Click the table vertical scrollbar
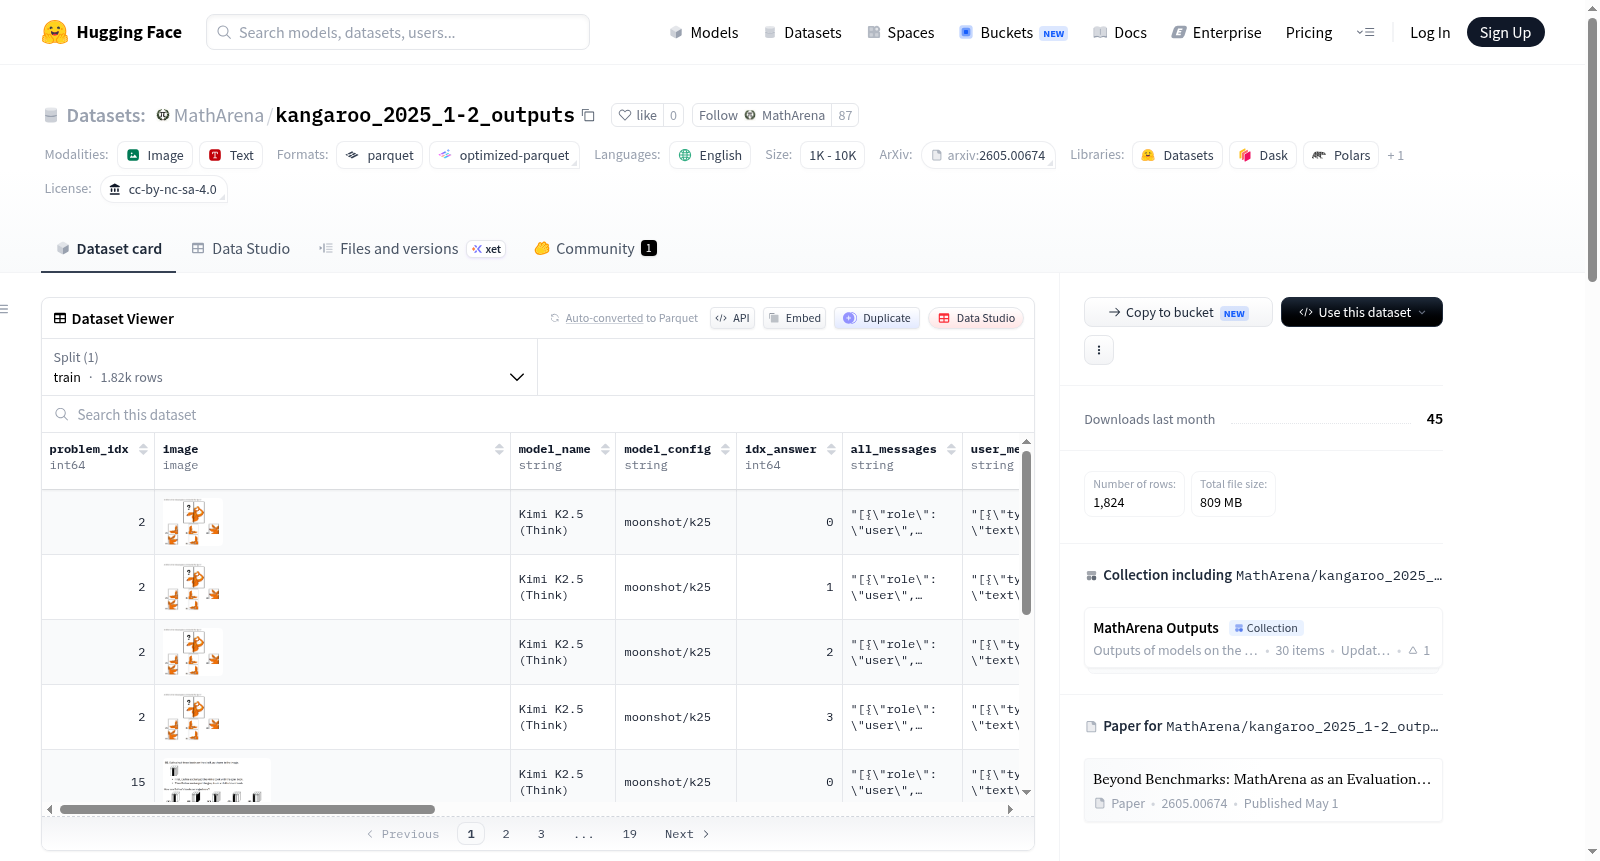This screenshot has height=861, width=1600. [1026, 532]
